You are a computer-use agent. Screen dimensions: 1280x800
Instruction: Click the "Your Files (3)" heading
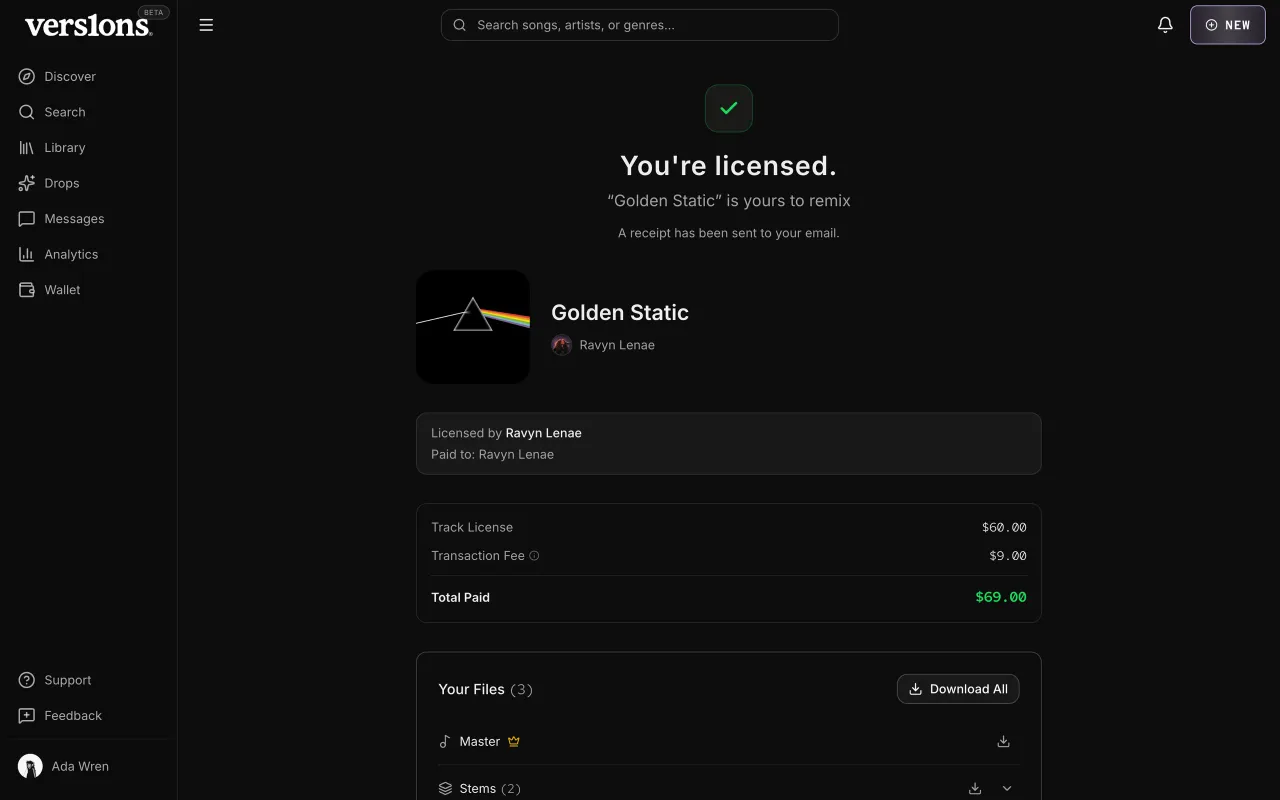point(485,689)
